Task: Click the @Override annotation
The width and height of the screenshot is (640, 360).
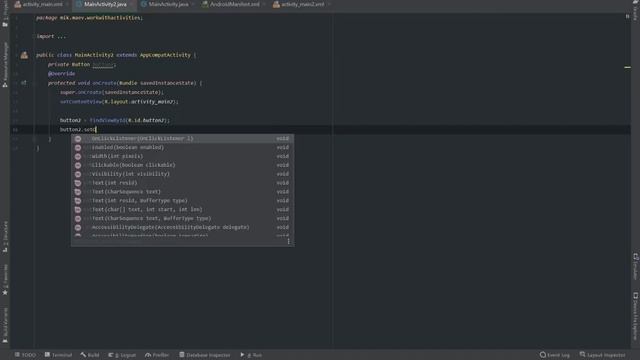Action: (62, 74)
